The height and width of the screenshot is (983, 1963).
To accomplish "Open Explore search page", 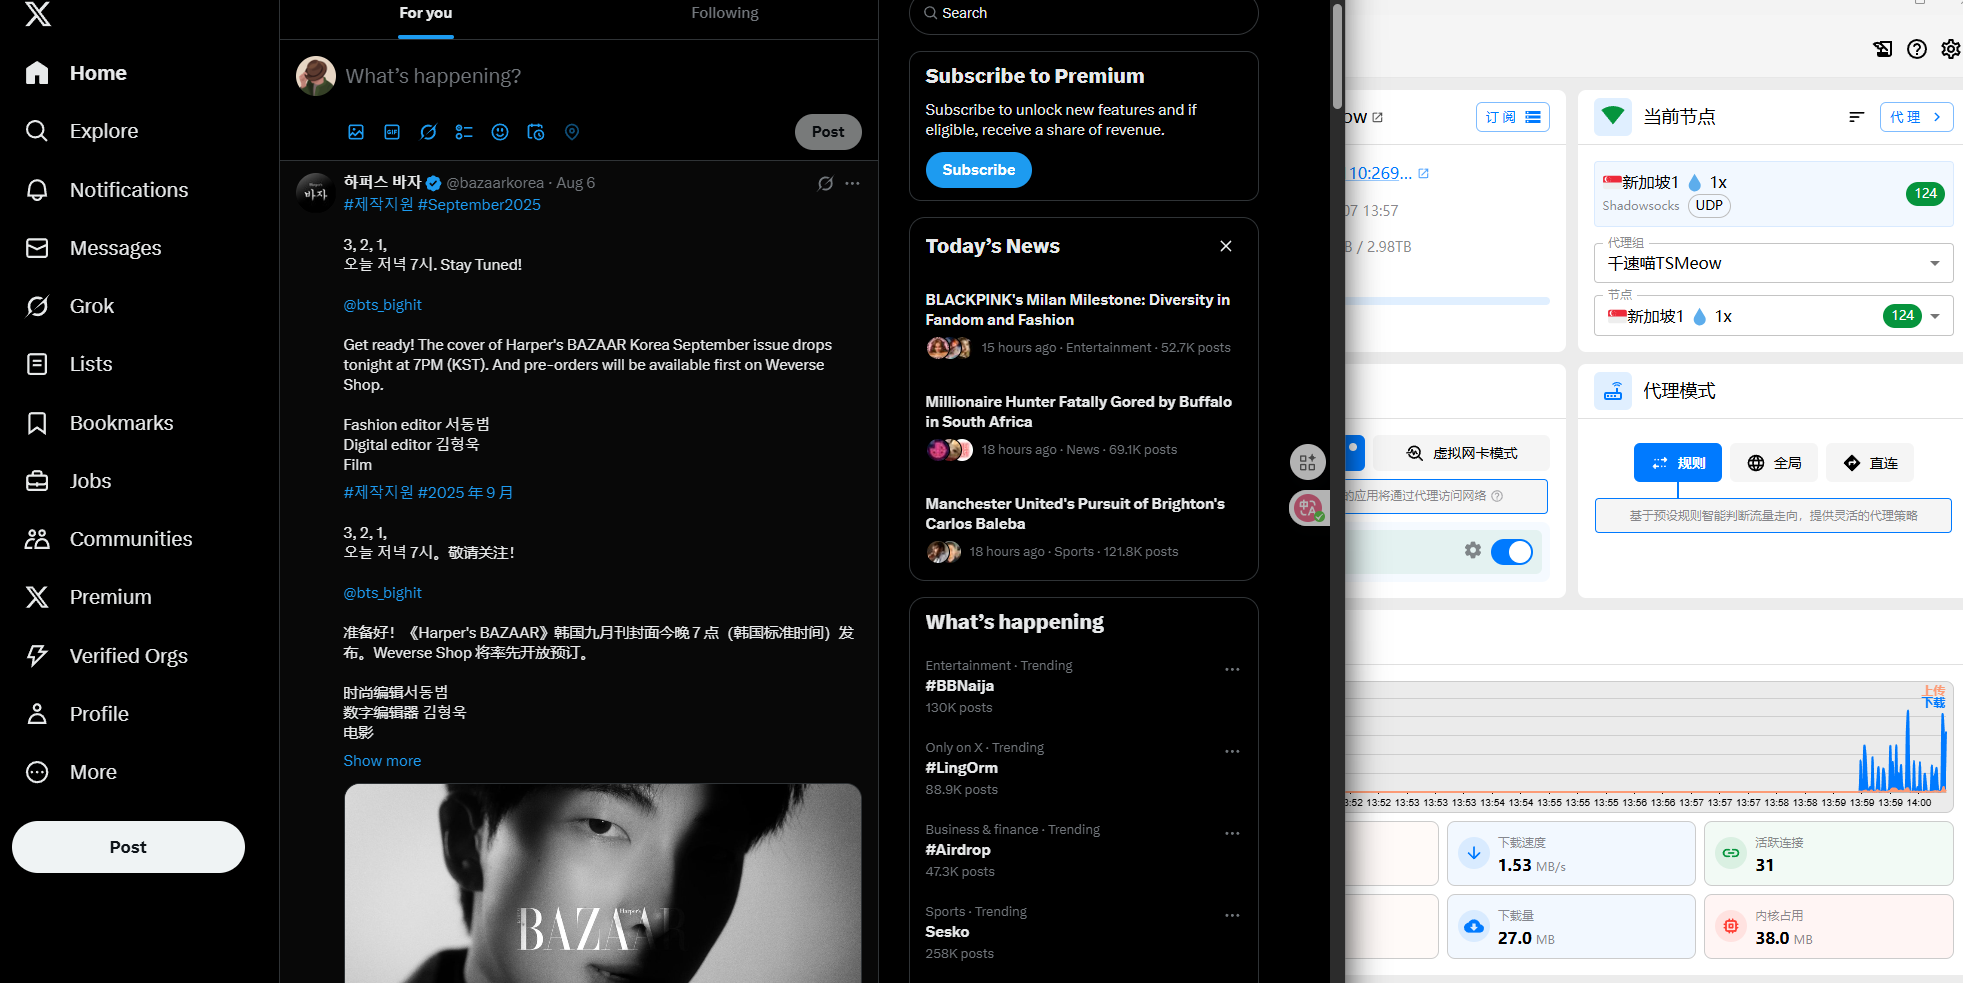I will (82, 131).
